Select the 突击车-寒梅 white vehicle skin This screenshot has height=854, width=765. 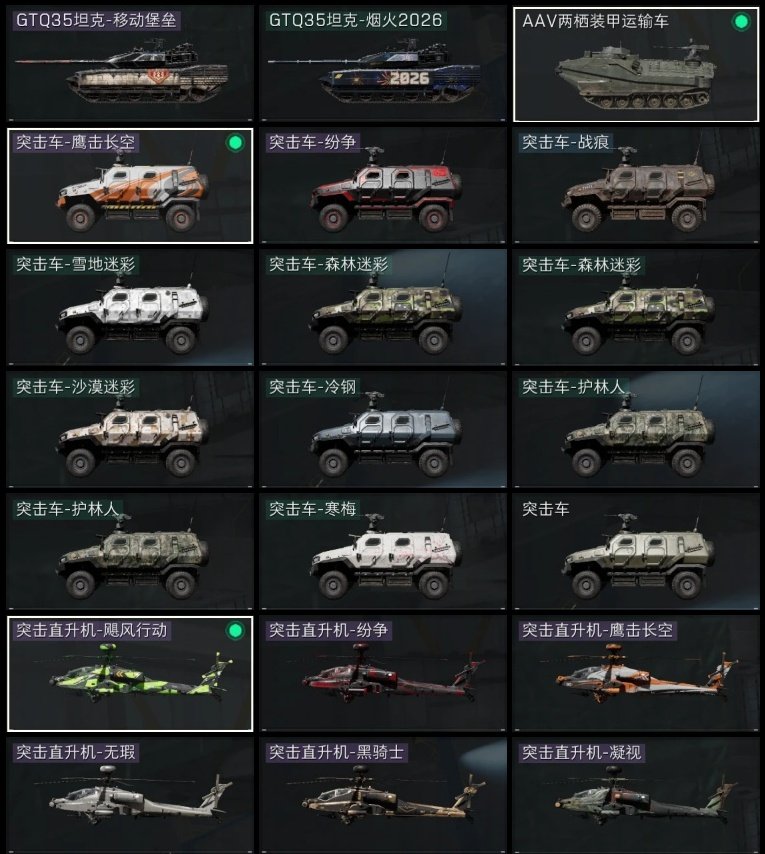[383, 552]
